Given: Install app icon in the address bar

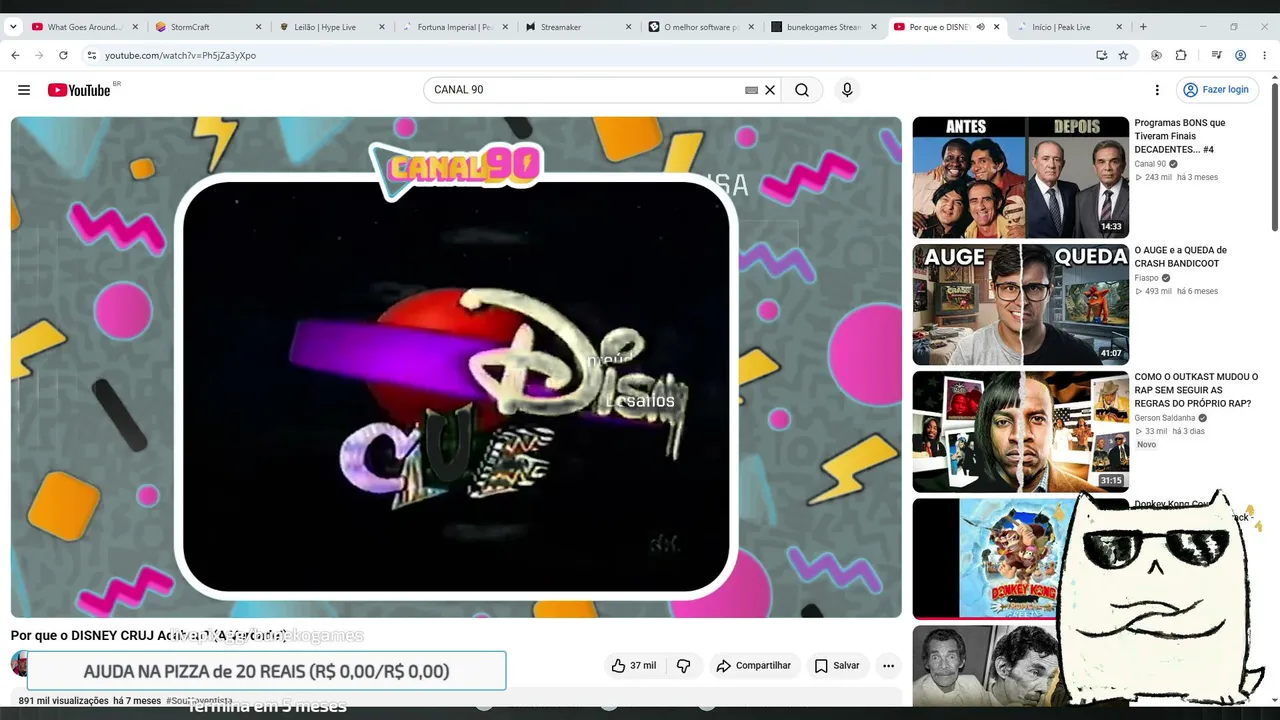Looking at the screenshot, I should (x=1101, y=55).
